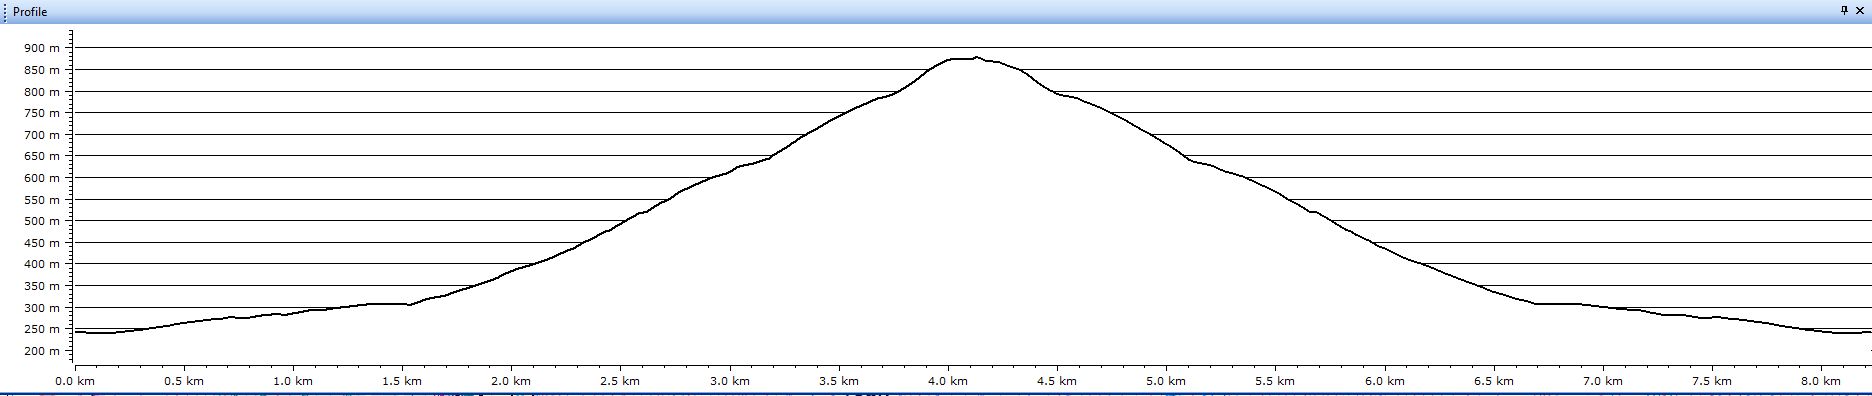The image size is (1872, 396).
Task: Click the Profile panel title text
Action: pos(30,12)
